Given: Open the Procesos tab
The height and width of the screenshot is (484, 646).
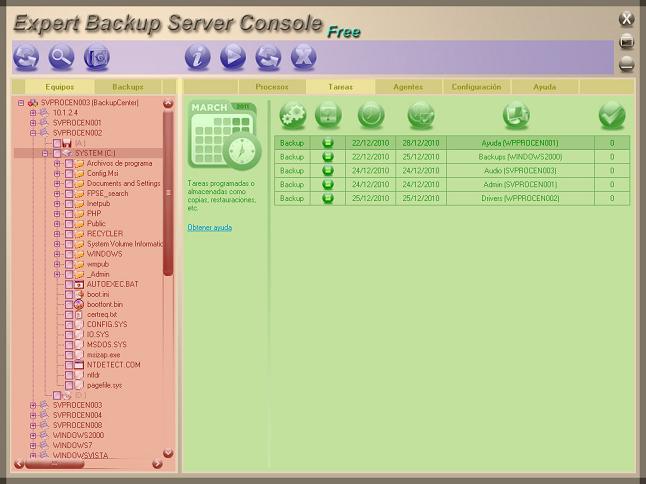Looking at the screenshot, I should click(x=272, y=87).
